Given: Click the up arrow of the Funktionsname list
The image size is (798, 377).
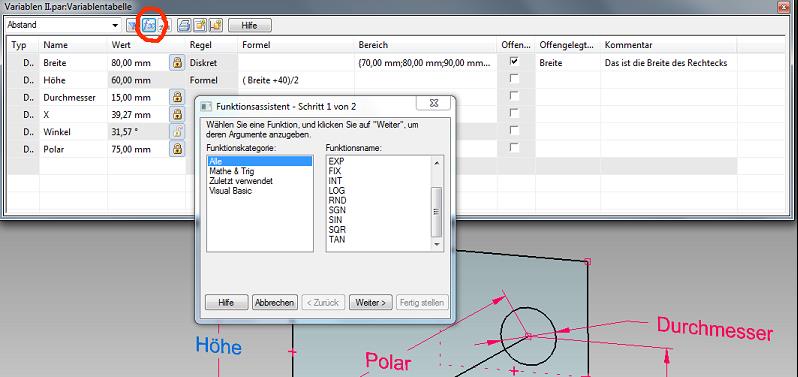Looking at the screenshot, I should 436,162.
